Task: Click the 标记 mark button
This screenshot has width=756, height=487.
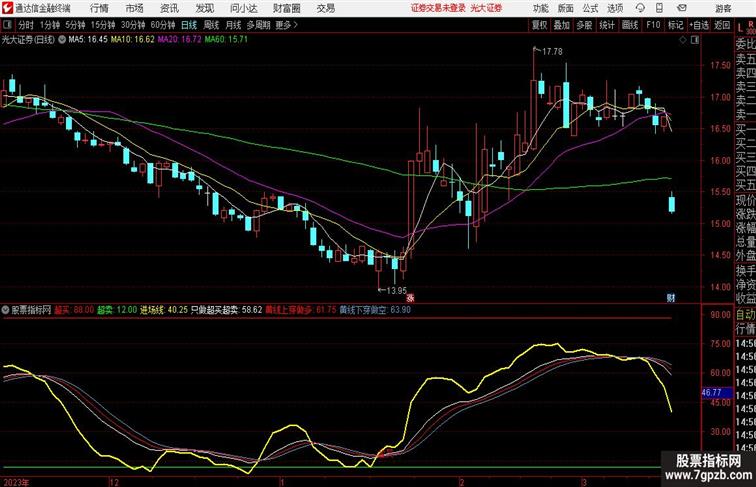Action: 675,25
